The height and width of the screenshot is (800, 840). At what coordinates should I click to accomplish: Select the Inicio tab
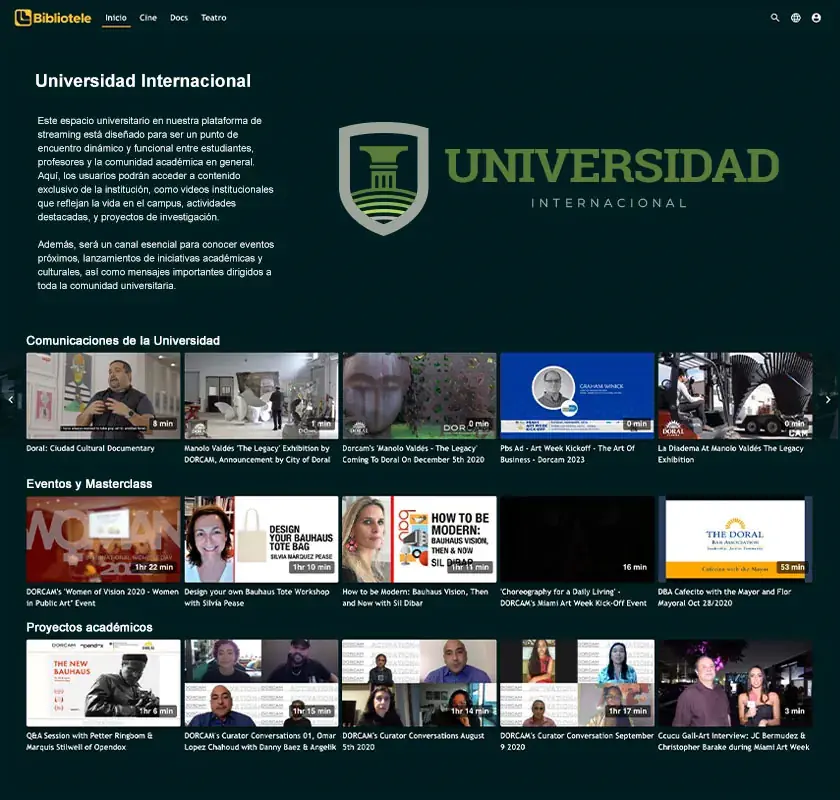[x=116, y=18]
